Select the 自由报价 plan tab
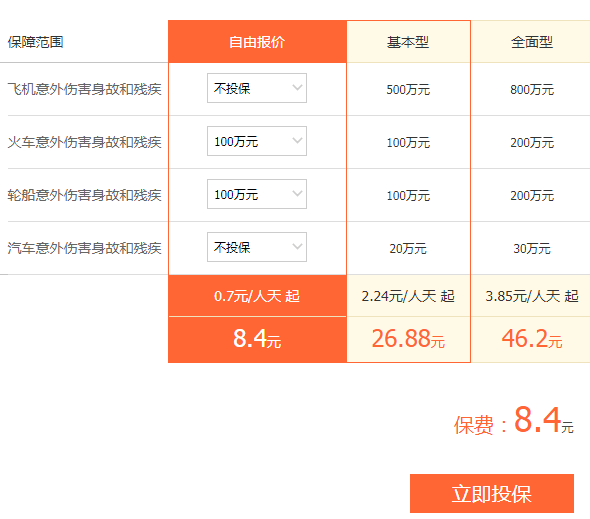The width and height of the screenshot is (590, 519). click(257, 42)
